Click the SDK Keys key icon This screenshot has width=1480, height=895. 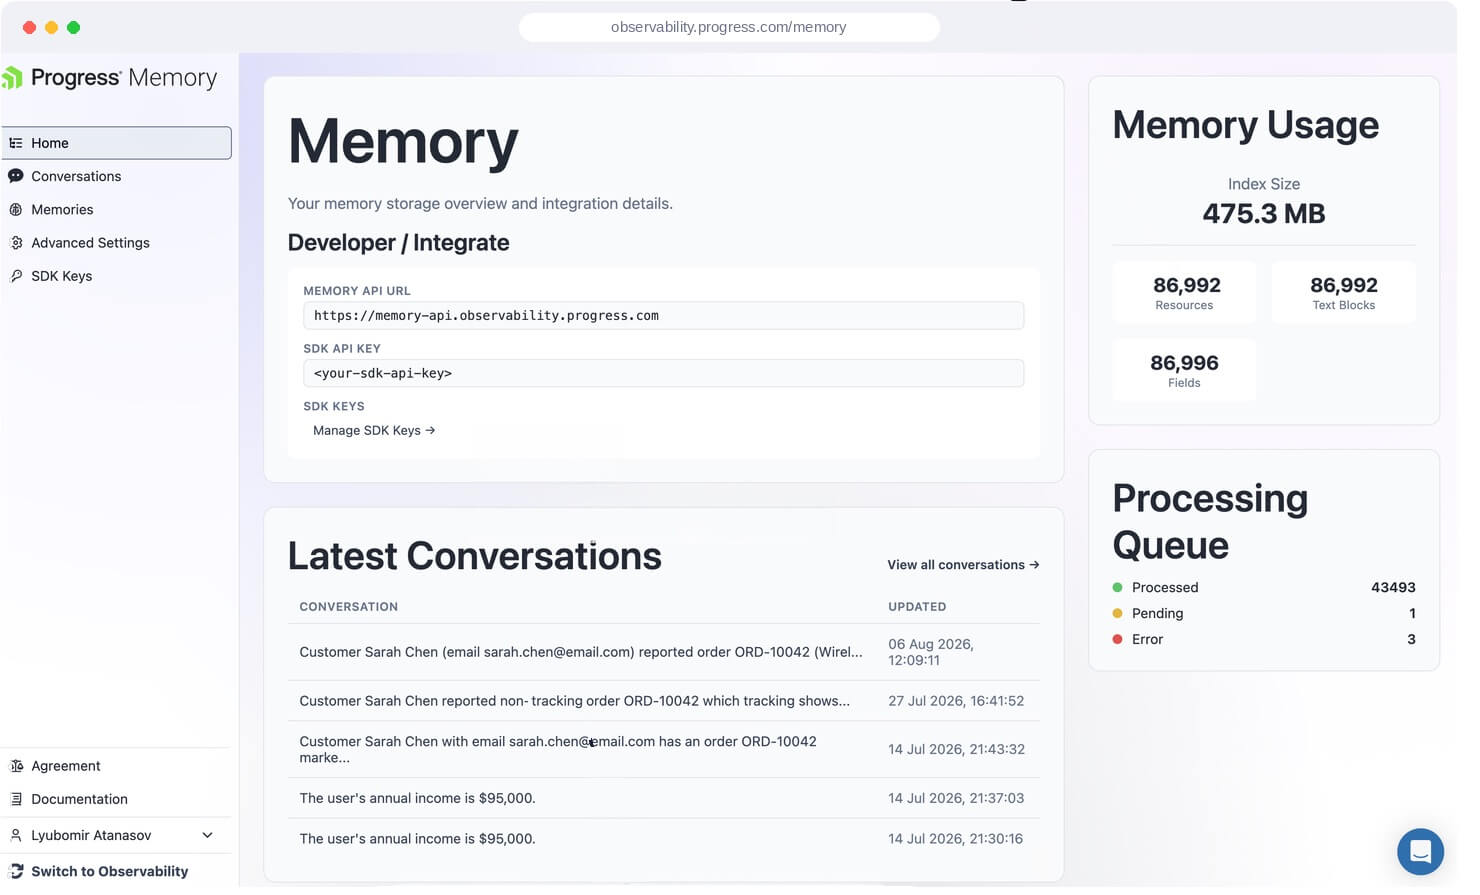(x=16, y=278)
